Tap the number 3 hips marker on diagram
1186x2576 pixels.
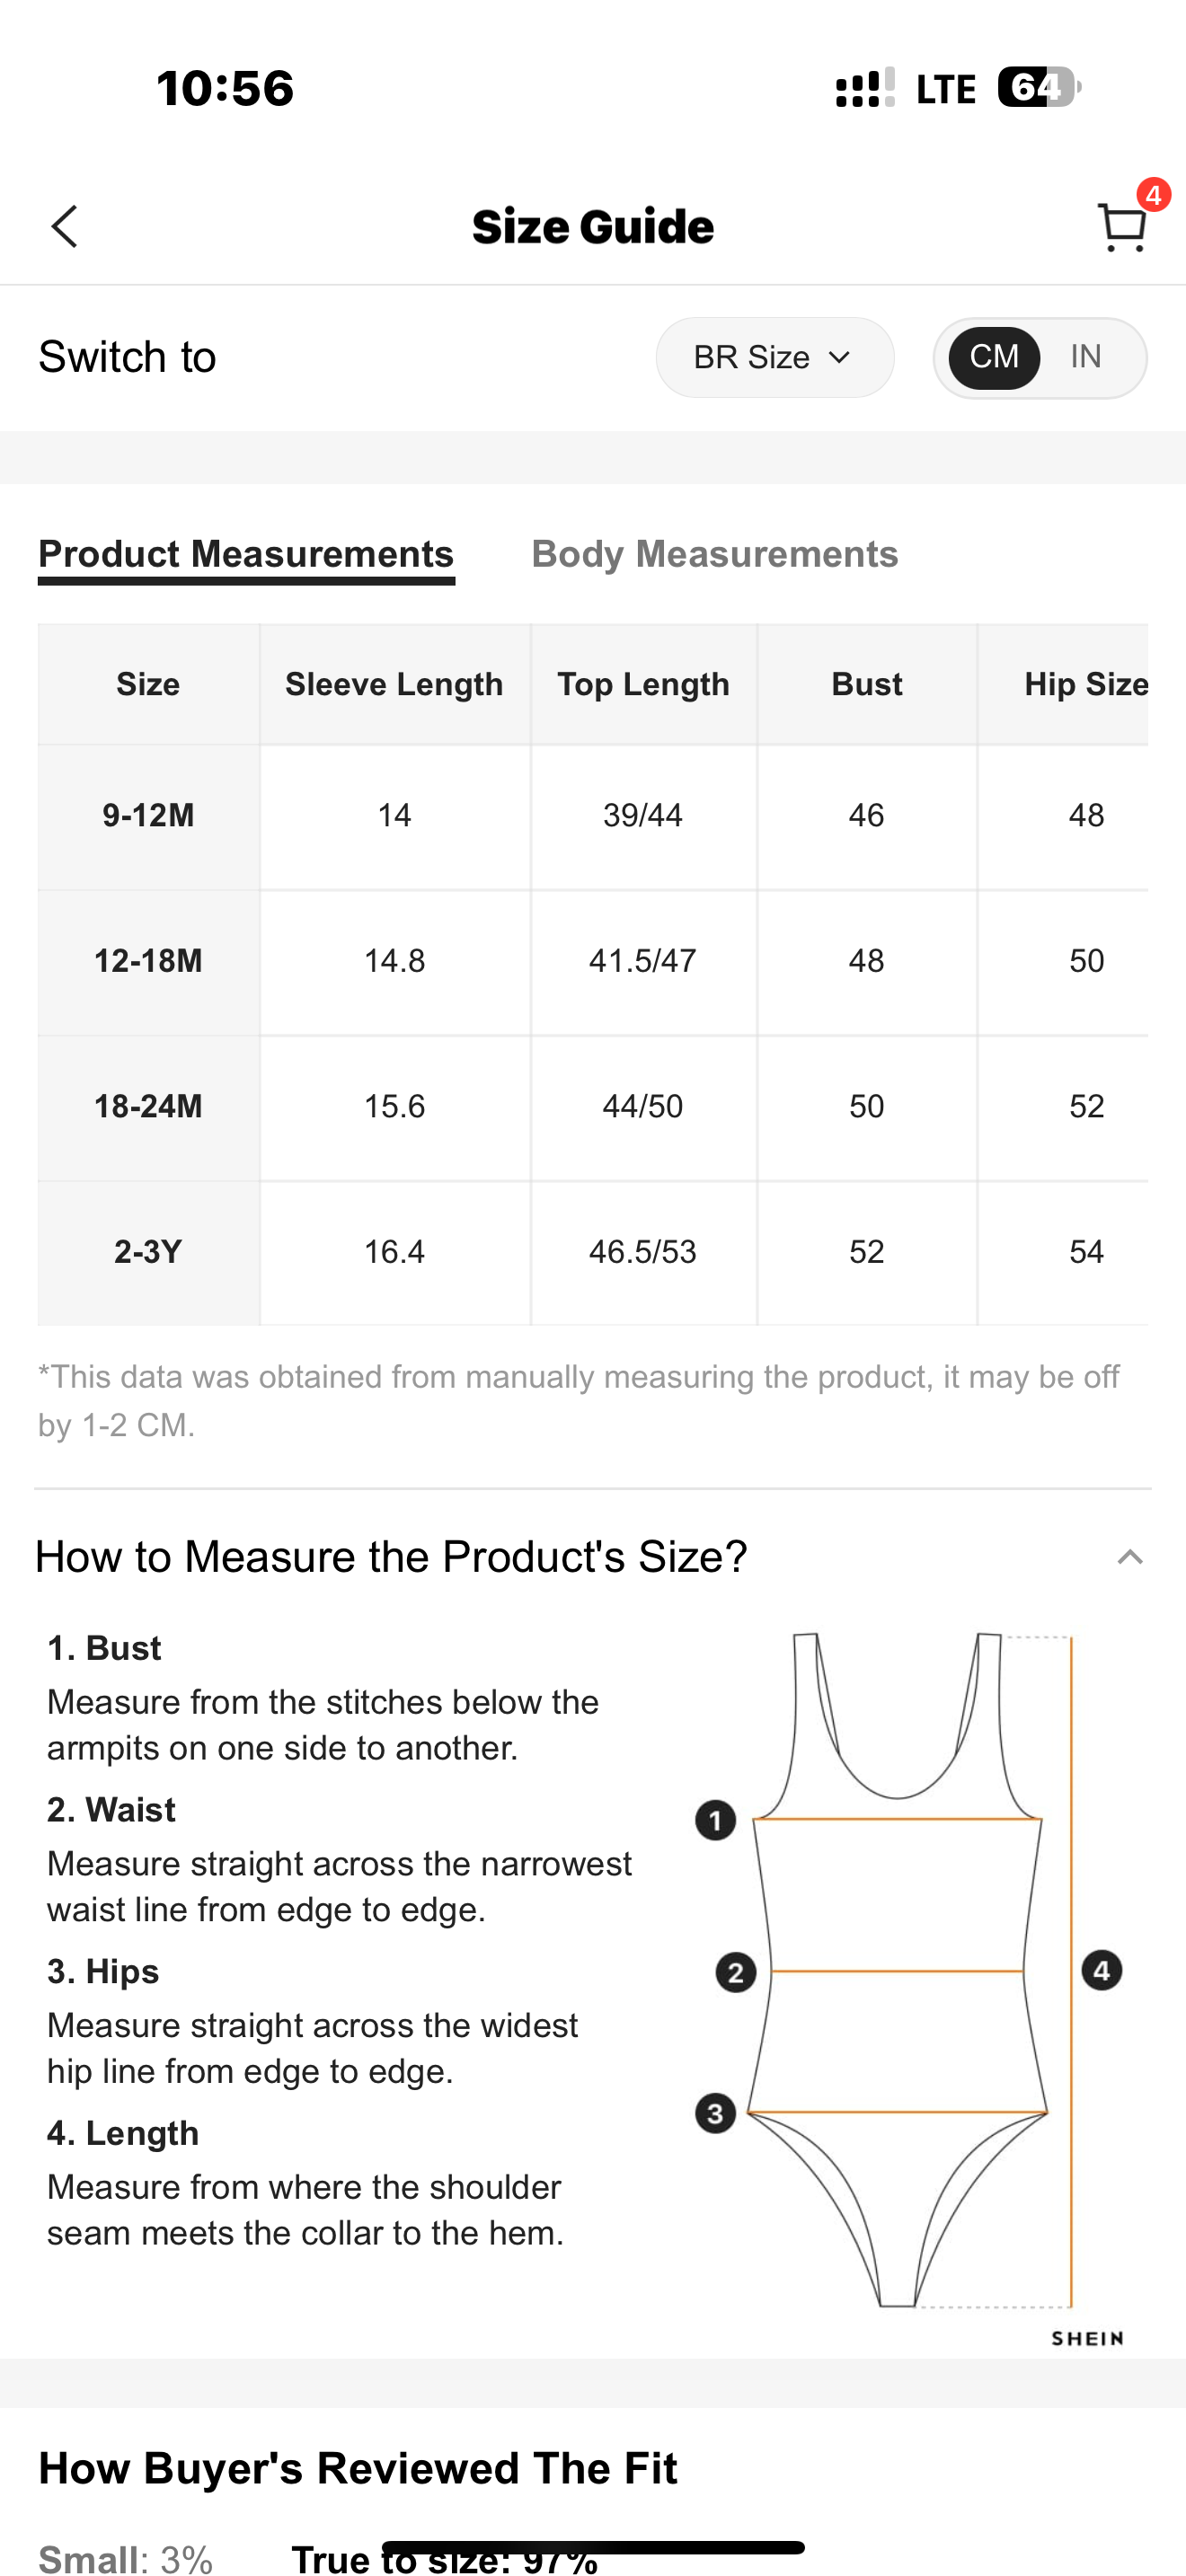coord(715,2113)
